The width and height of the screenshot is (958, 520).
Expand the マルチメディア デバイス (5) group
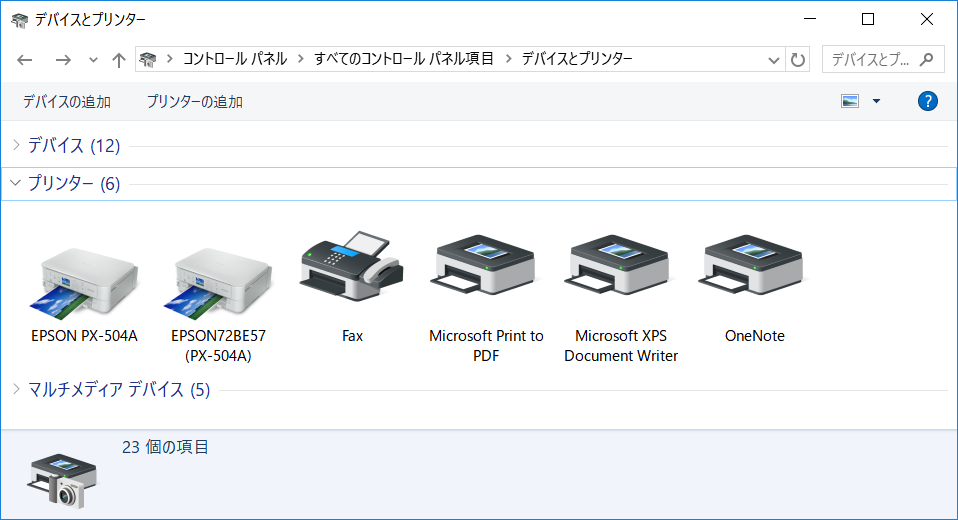16,389
